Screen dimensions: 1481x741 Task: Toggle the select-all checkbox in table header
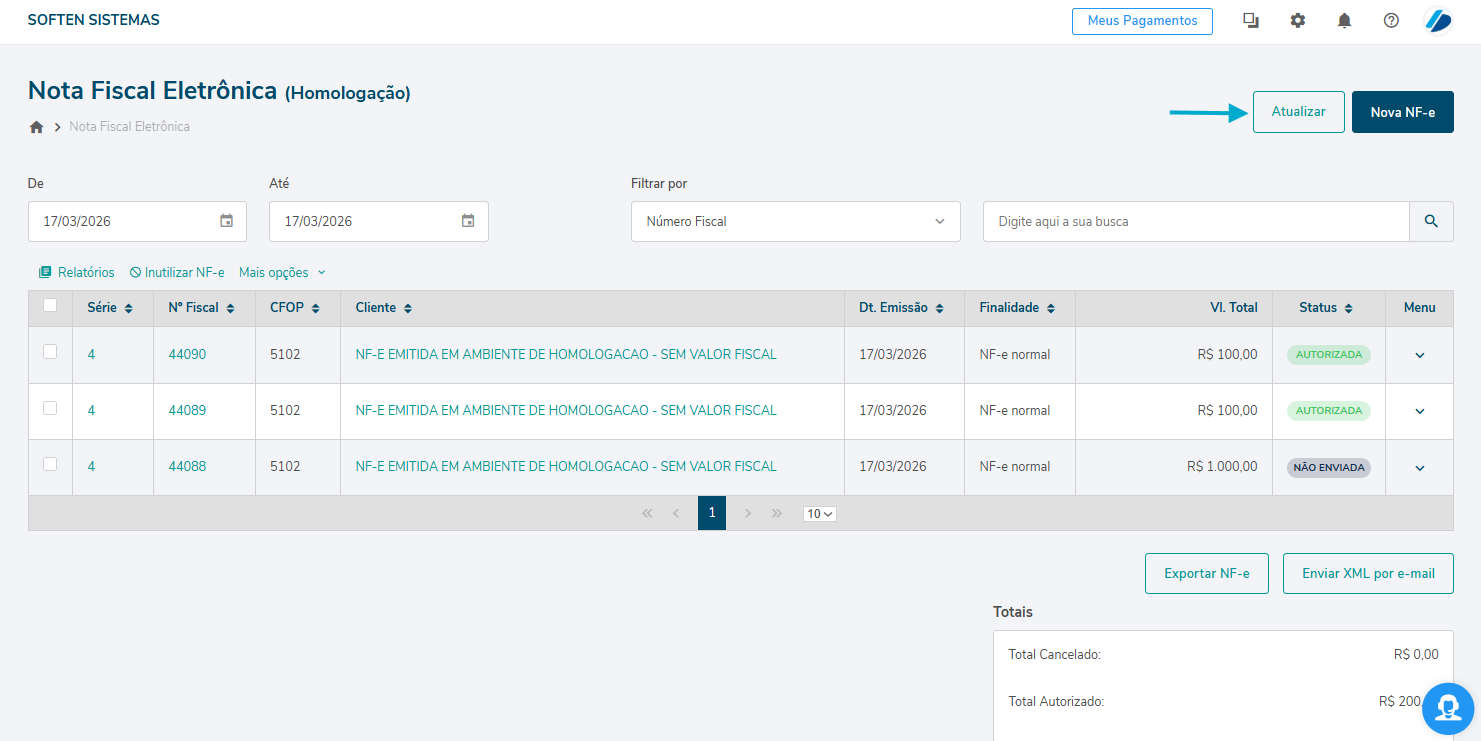click(50, 306)
